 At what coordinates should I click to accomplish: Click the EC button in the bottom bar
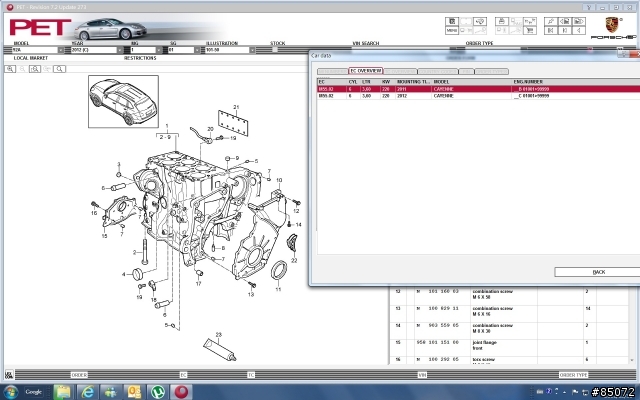click(183, 375)
